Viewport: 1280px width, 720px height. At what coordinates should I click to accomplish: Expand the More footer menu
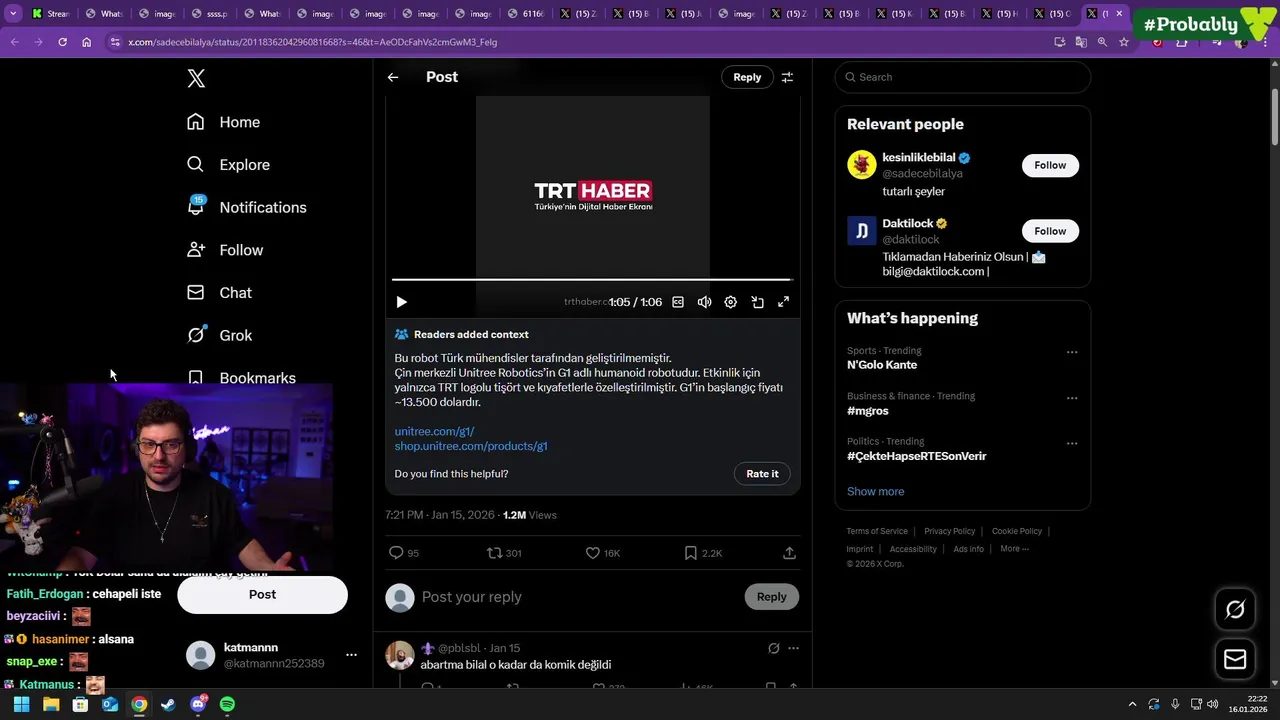pyautogui.click(x=1014, y=549)
